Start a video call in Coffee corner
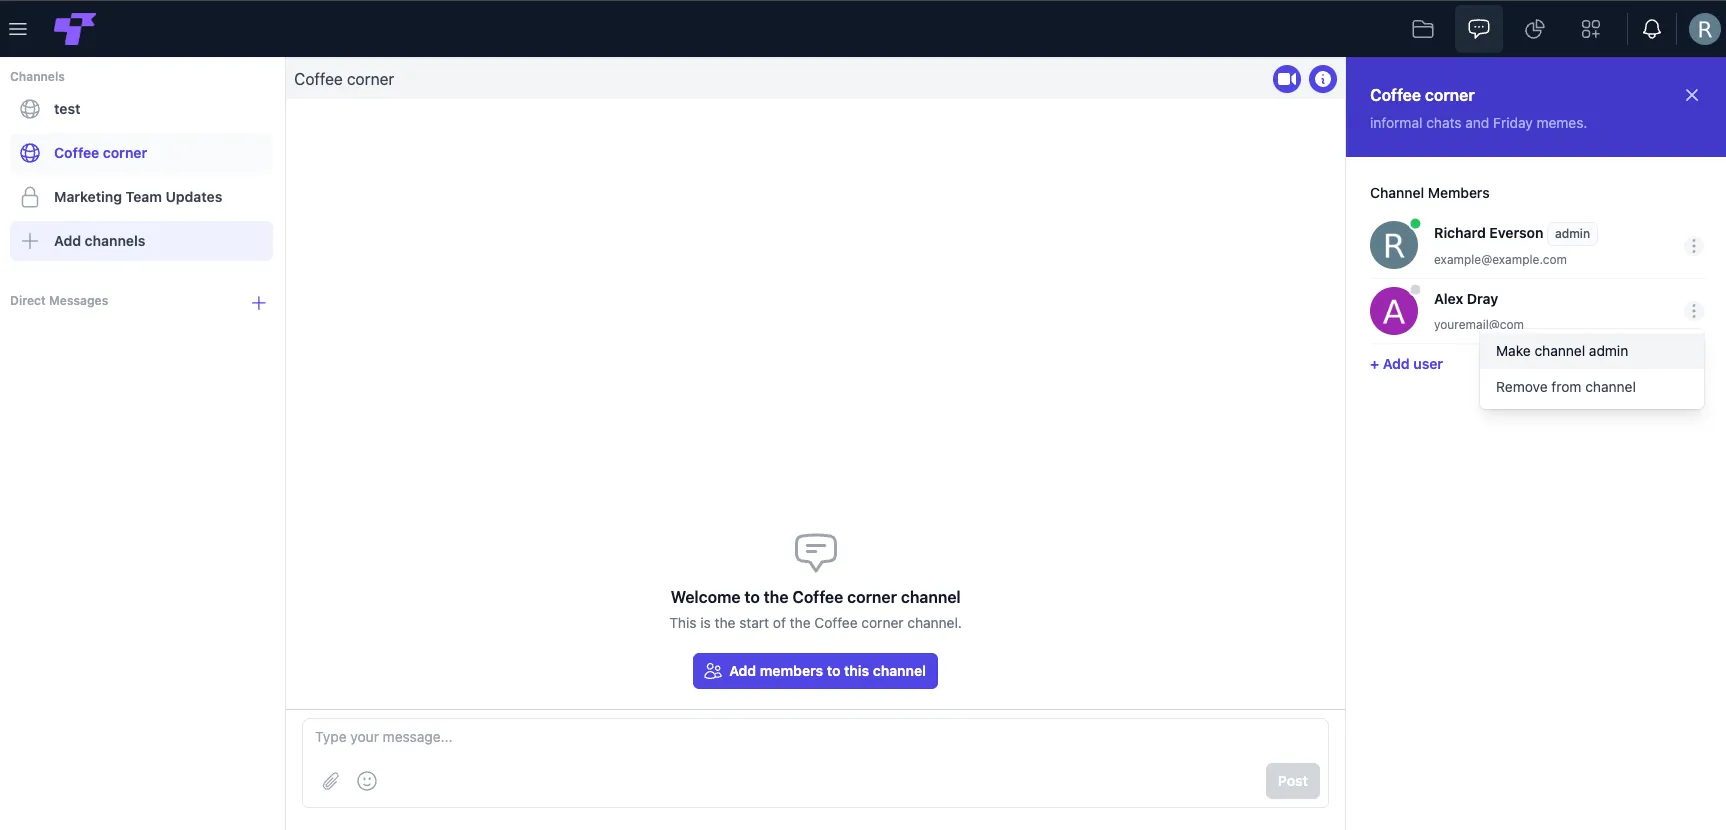The width and height of the screenshot is (1726, 830). pos(1287,79)
